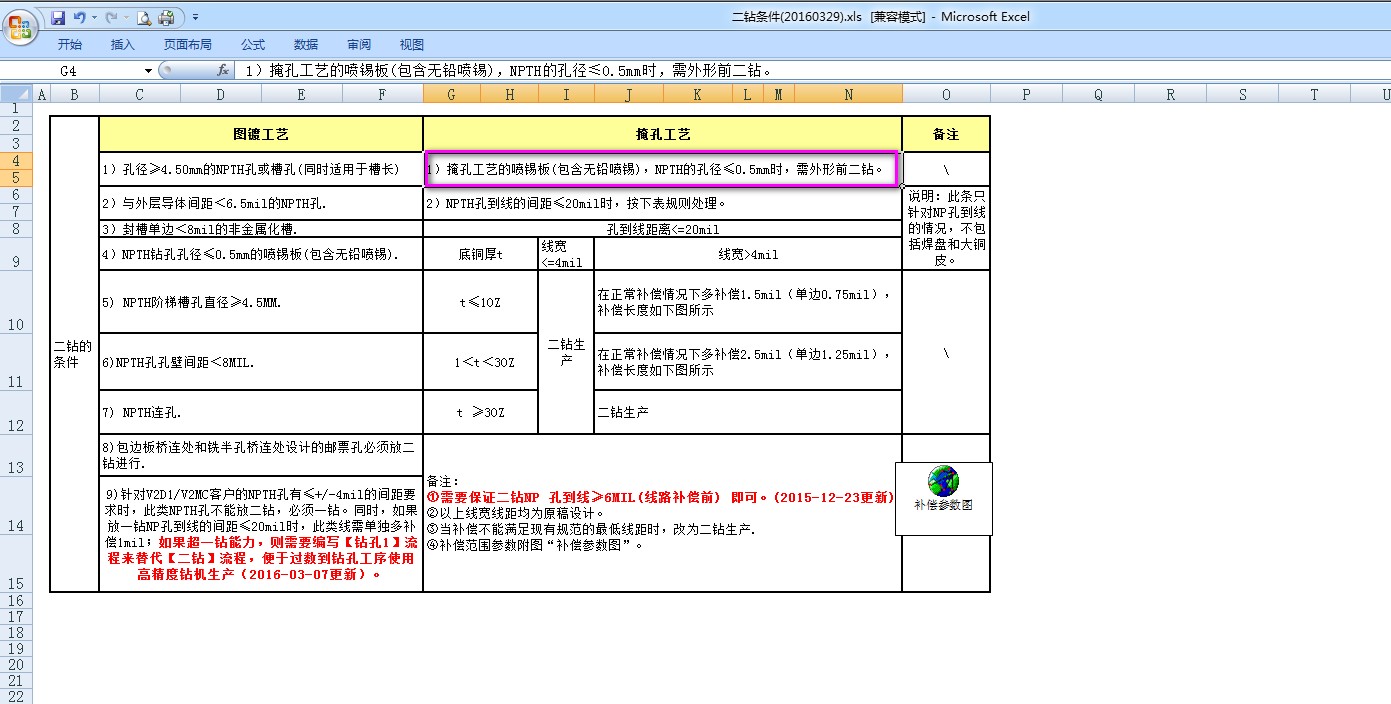Click the 线宽<=4mil cell
1391x704 pixels.
(566, 254)
